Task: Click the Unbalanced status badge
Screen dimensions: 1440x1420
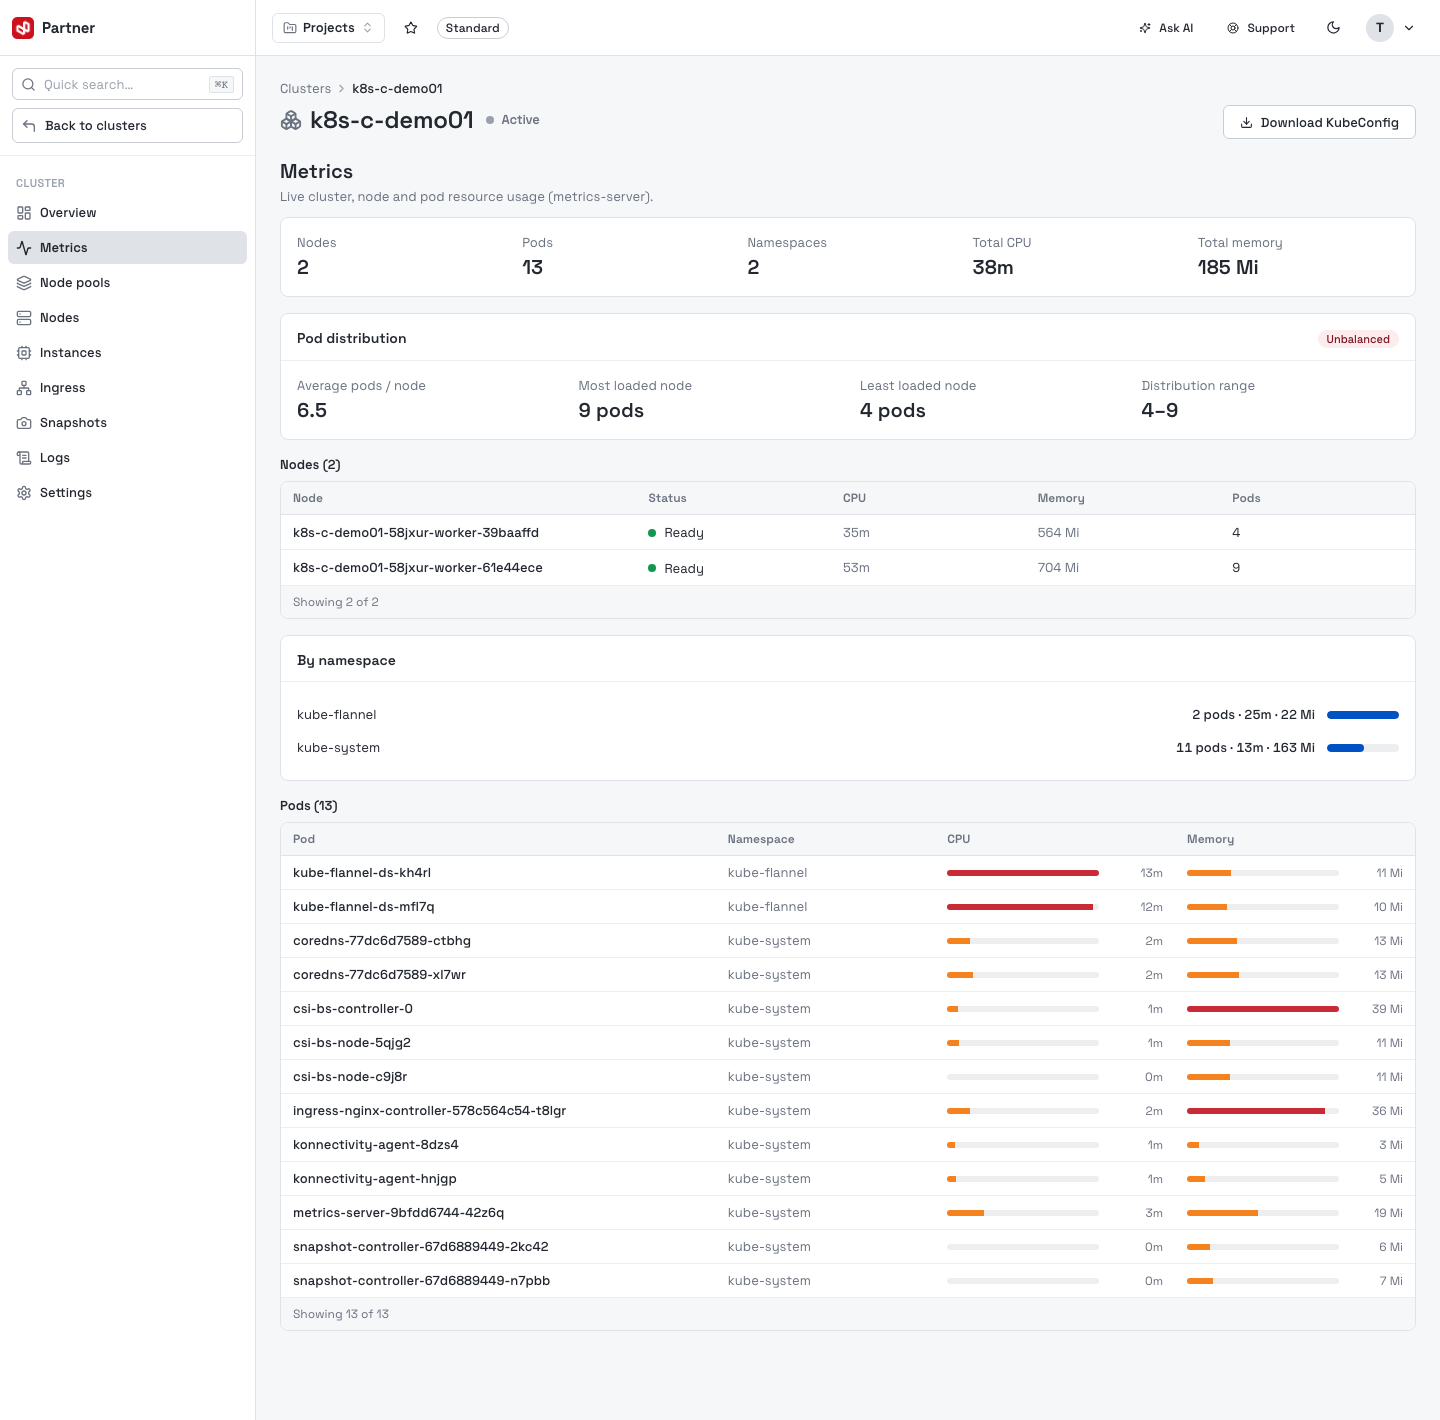Action: pyautogui.click(x=1357, y=339)
